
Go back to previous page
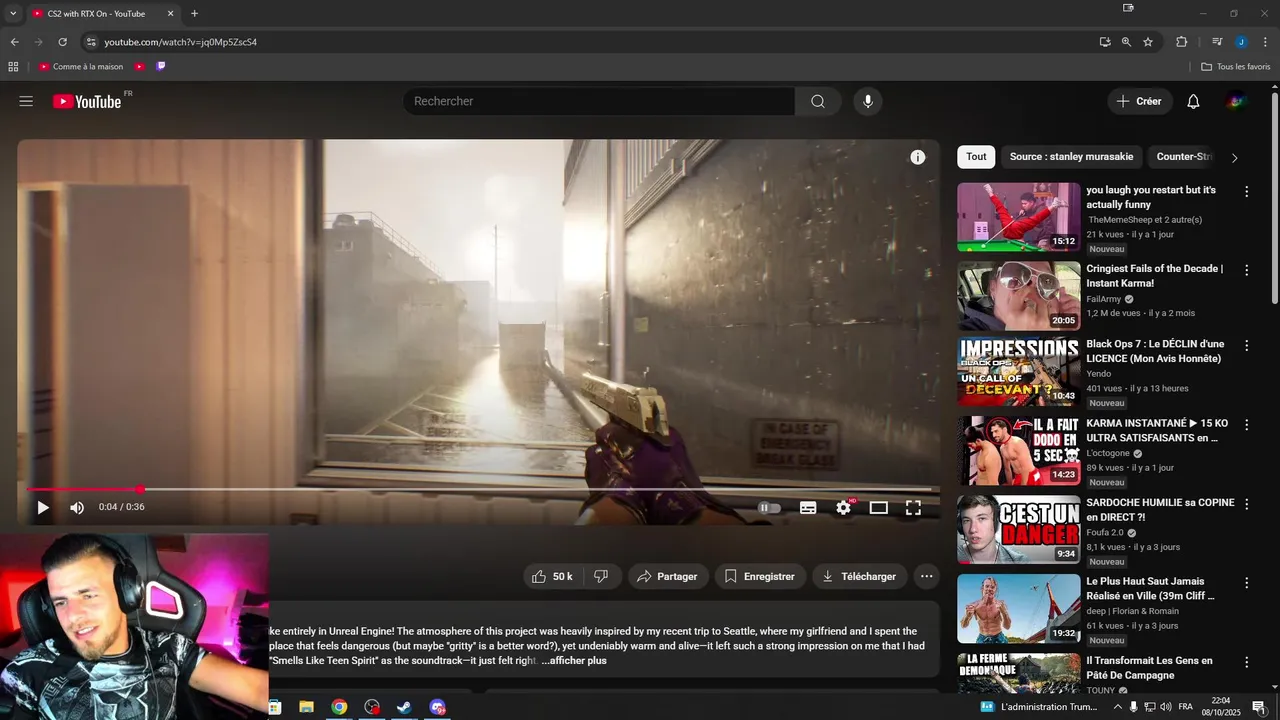point(14,42)
